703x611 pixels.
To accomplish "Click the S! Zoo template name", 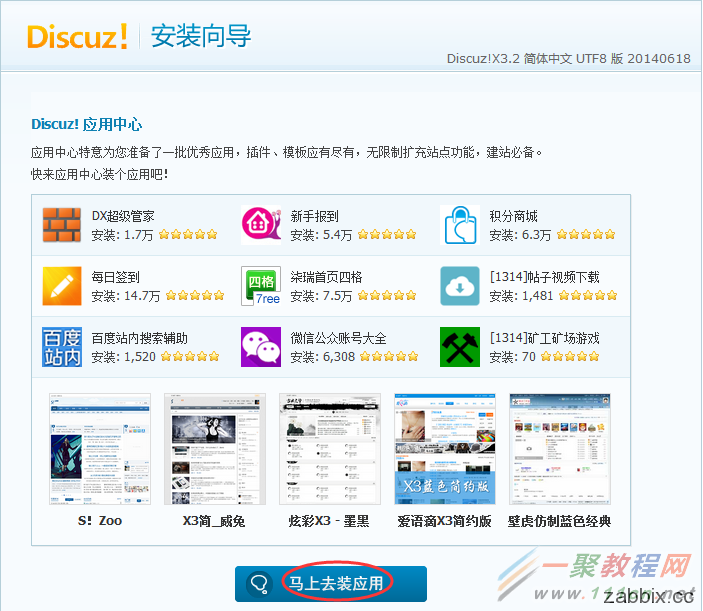I will click(100, 521).
